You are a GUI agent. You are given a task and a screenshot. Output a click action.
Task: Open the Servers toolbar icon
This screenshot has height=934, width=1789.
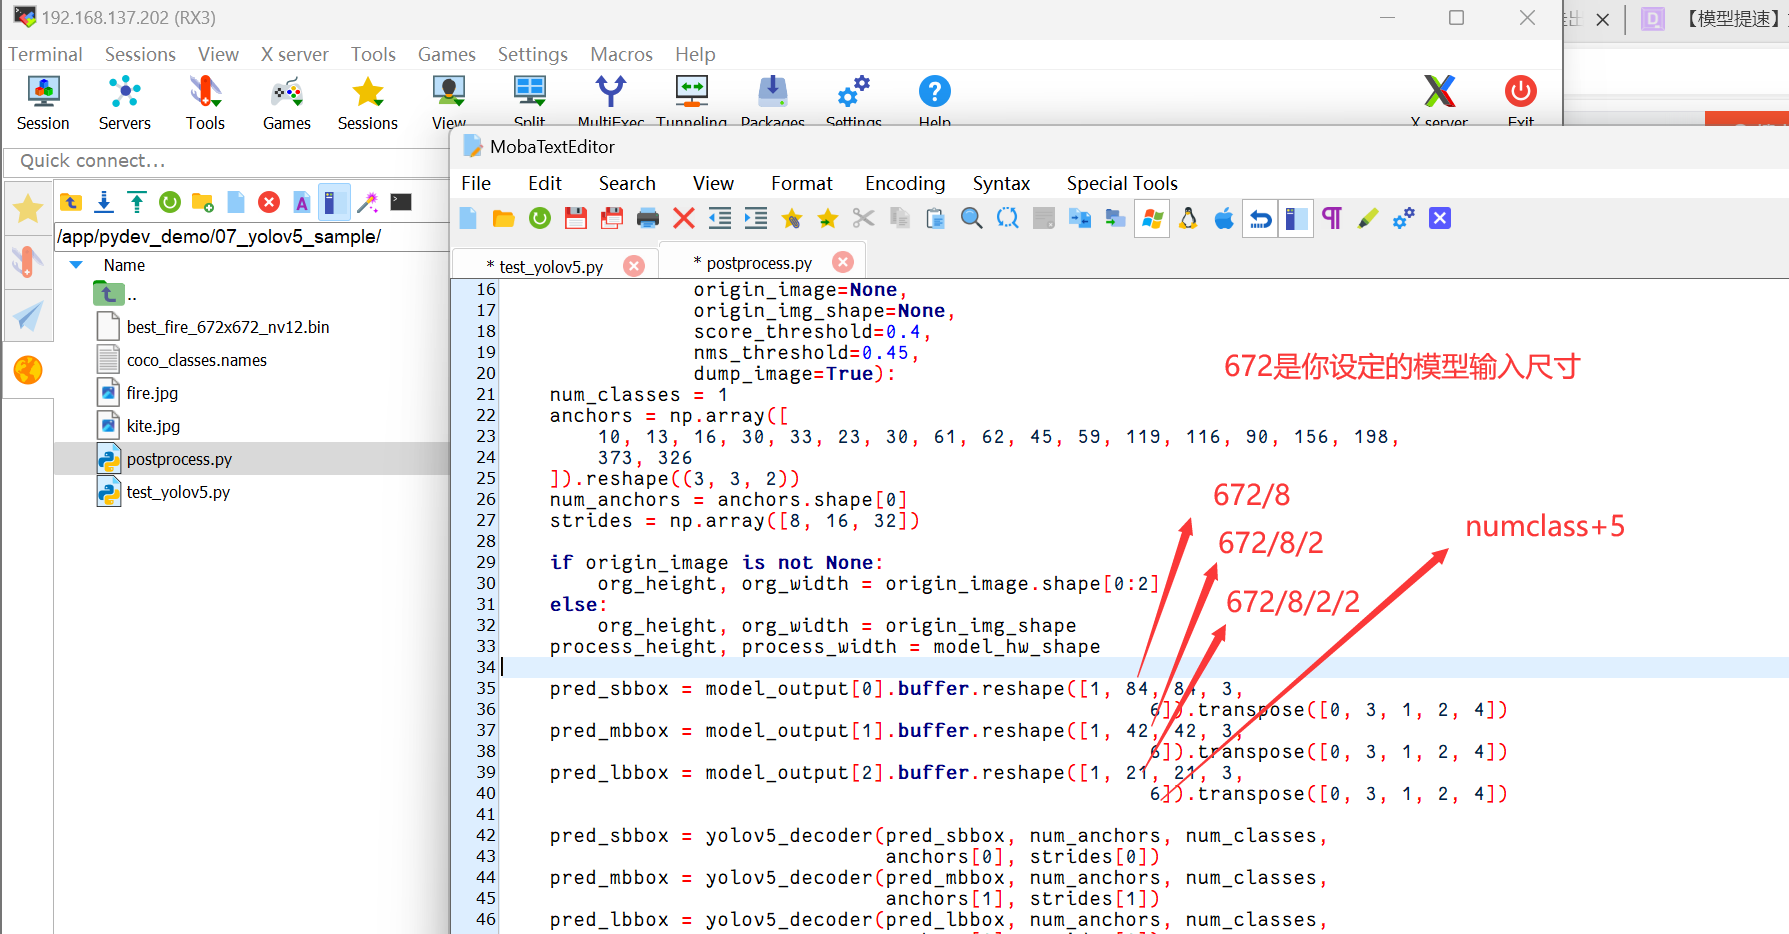125,103
